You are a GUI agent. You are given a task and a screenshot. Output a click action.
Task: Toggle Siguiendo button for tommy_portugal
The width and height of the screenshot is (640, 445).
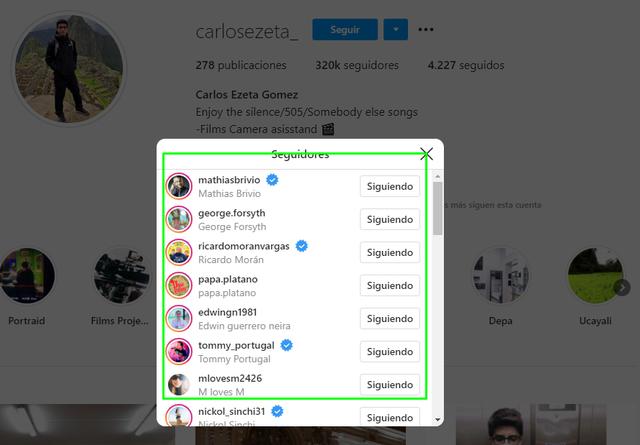click(x=390, y=352)
